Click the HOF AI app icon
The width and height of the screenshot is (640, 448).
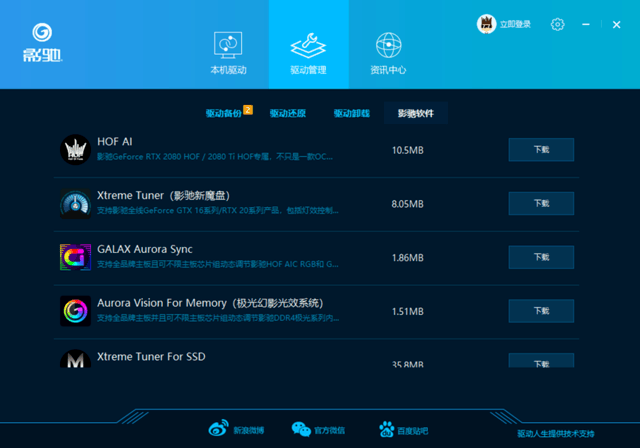pyautogui.click(x=76, y=150)
